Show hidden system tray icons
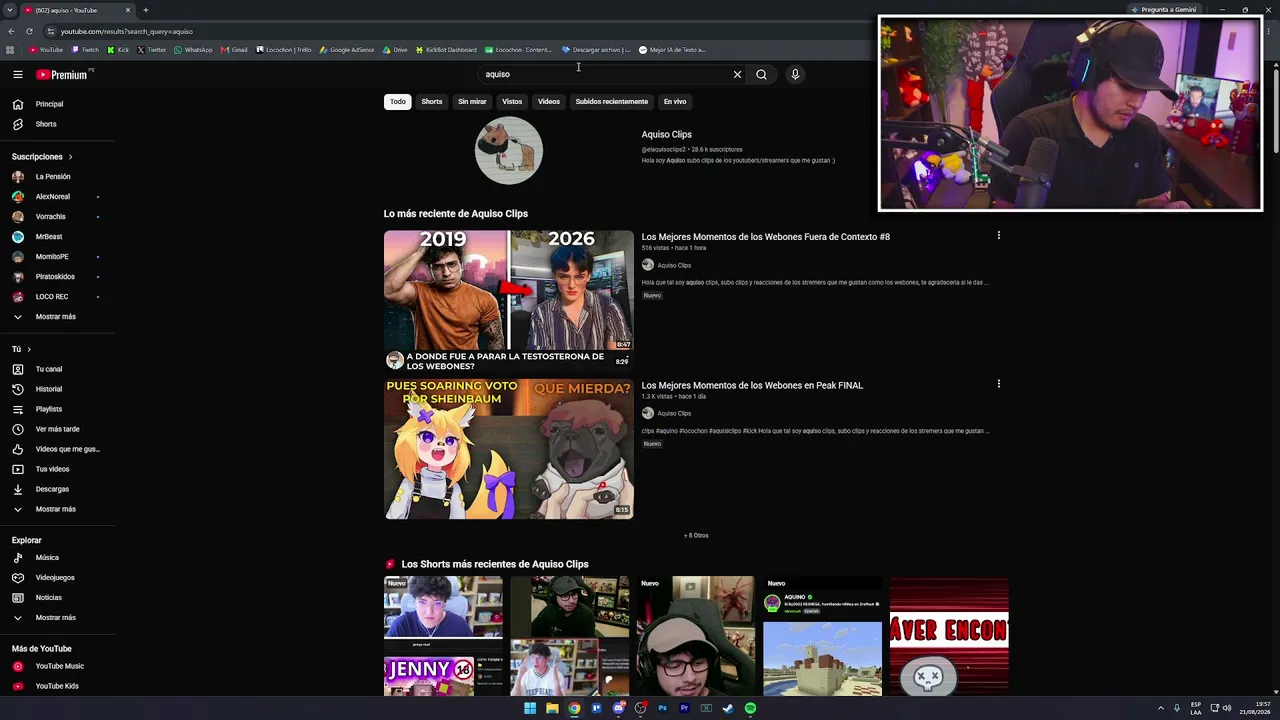Image resolution: width=1280 pixels, height=720 pixels. coord(1160,708)
